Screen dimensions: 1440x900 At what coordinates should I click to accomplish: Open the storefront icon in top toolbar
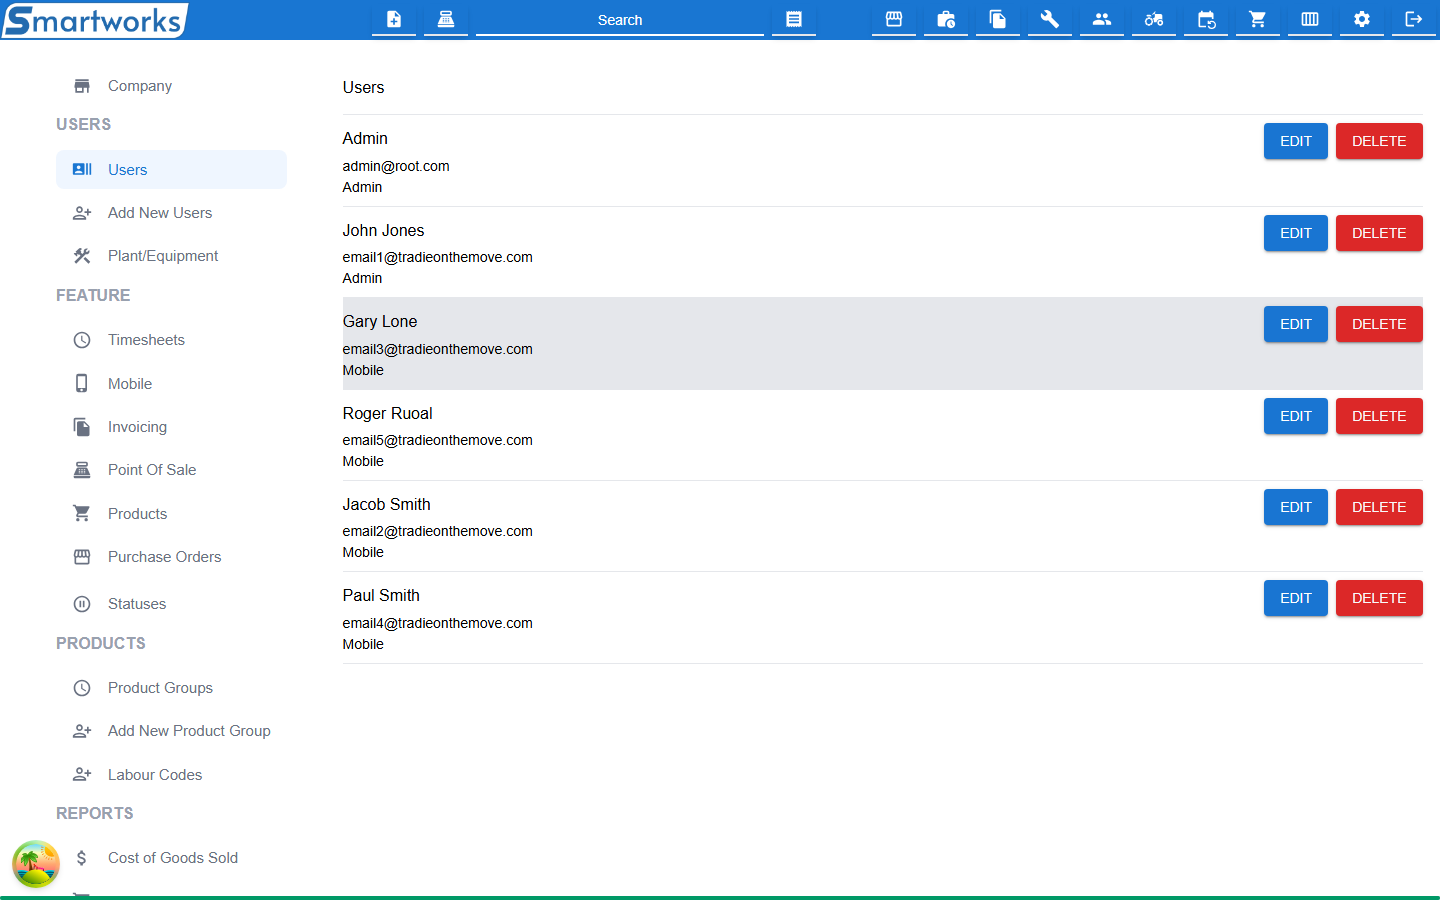(x=894, y=19)
